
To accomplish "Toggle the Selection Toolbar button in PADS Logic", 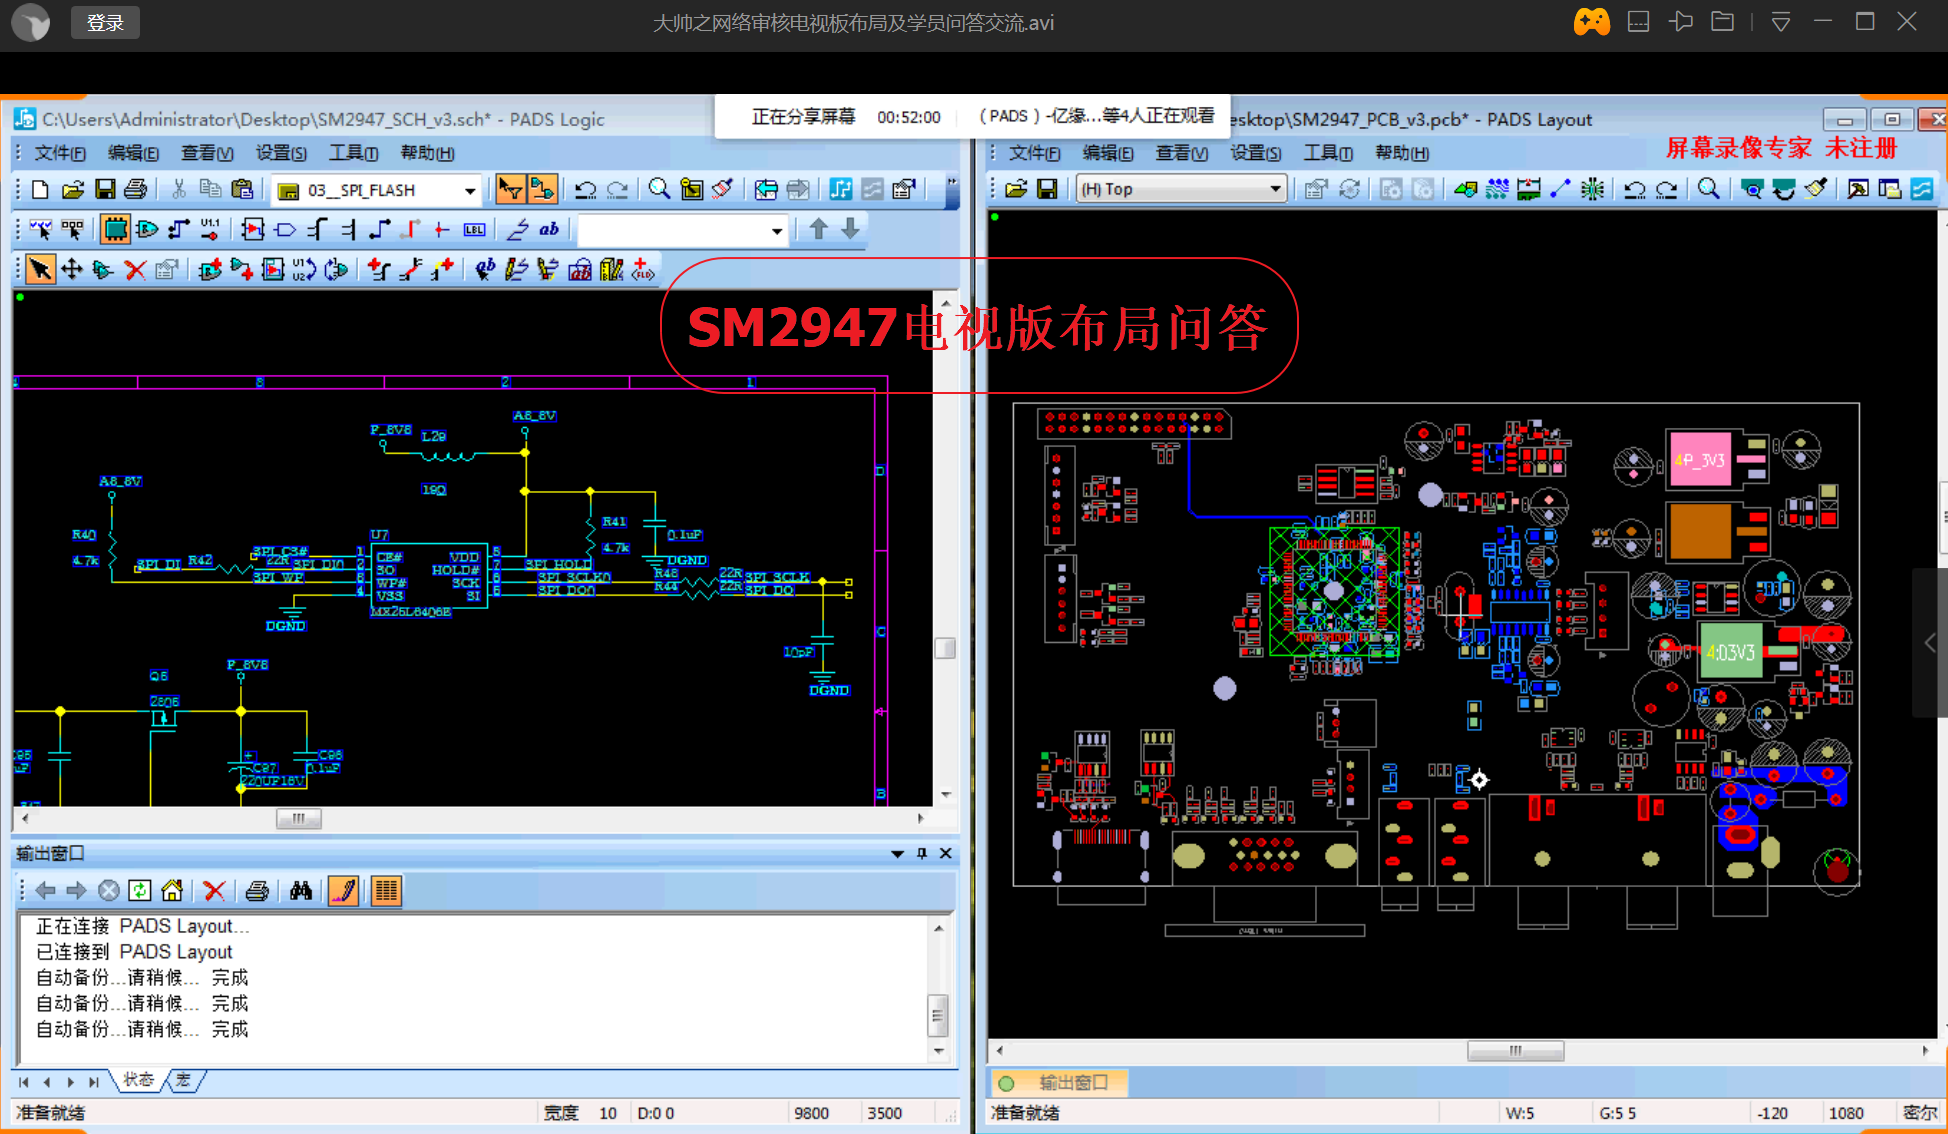I will coord(510,189).
